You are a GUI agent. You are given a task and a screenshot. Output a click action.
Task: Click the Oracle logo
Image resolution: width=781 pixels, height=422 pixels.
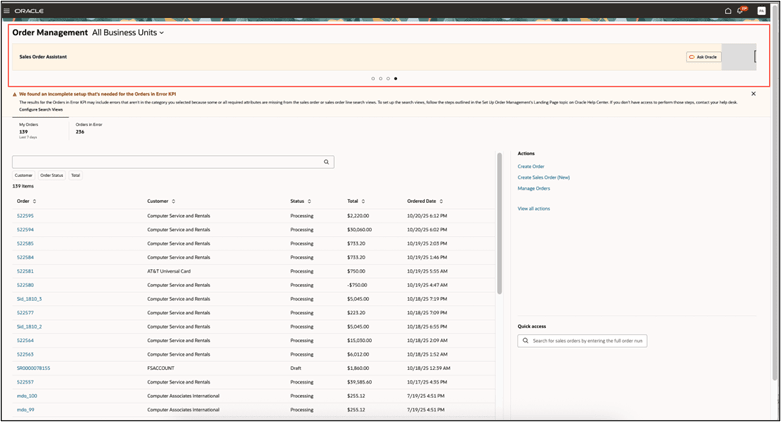click(29, 10)
